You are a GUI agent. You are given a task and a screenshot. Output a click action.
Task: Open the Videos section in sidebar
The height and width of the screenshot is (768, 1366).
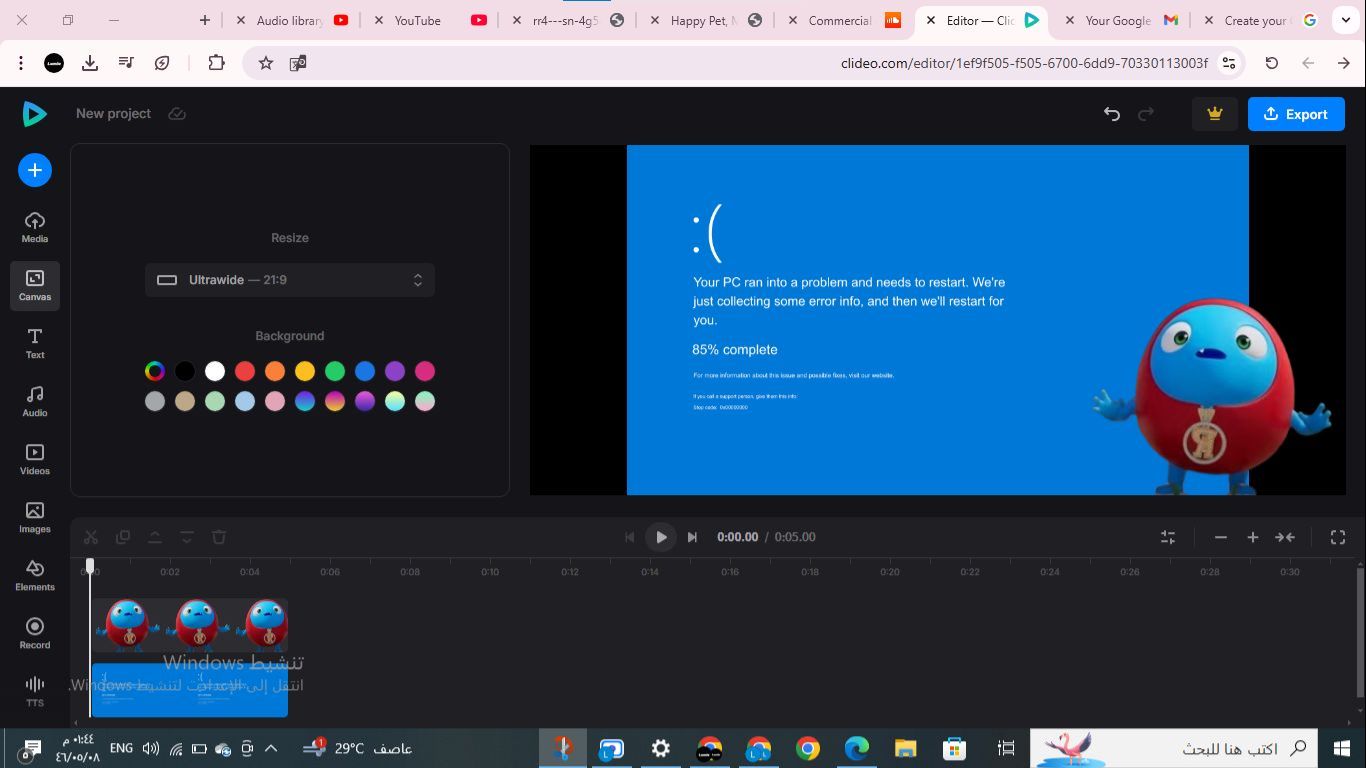35,459
